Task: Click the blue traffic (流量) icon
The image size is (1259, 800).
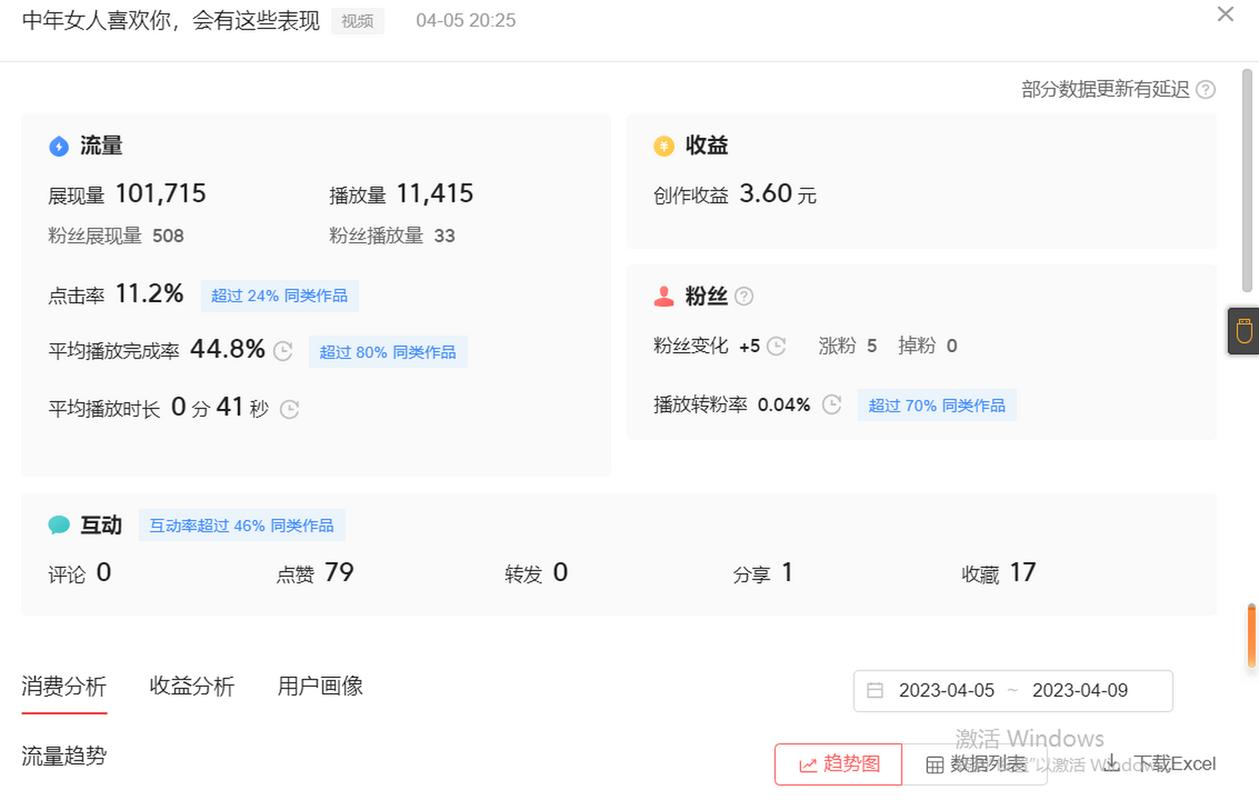Action: 59,146
